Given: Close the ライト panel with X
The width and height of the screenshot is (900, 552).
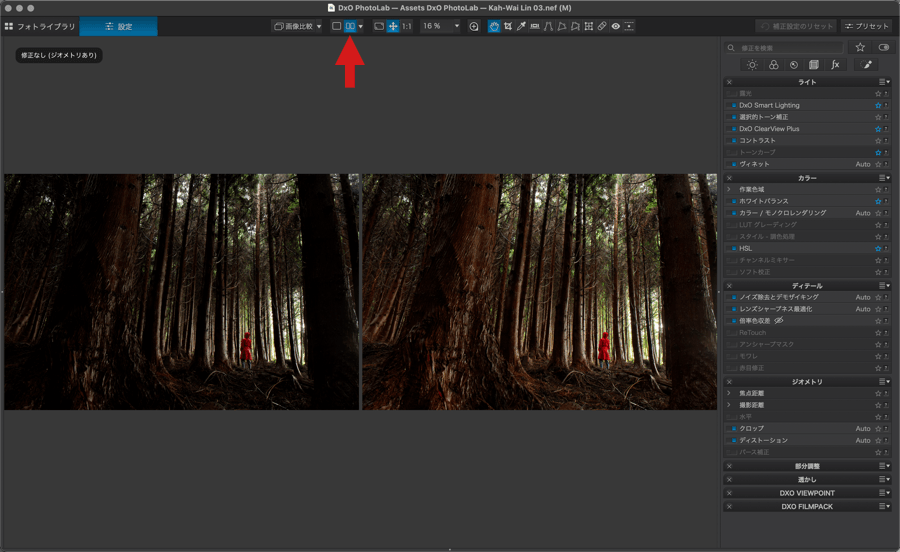Looking at the screenshot, I should click(729, 82).
